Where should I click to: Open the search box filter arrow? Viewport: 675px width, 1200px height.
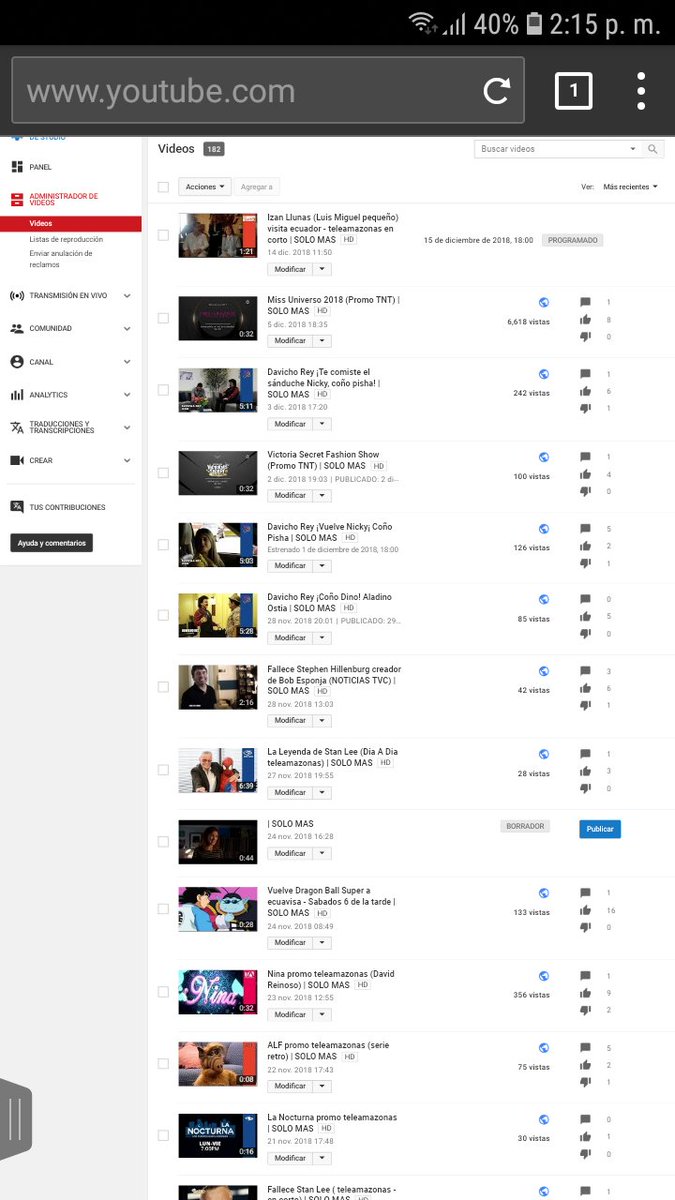click(x=633, y=149)
